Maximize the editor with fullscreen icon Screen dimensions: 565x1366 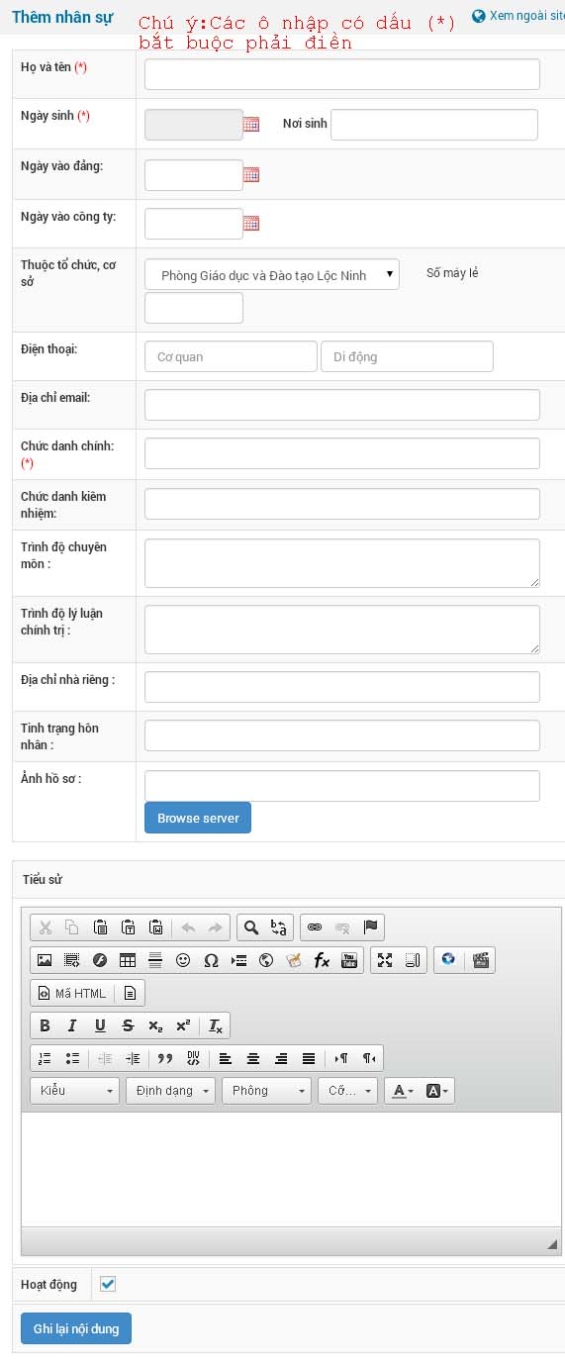click(385, 960)
